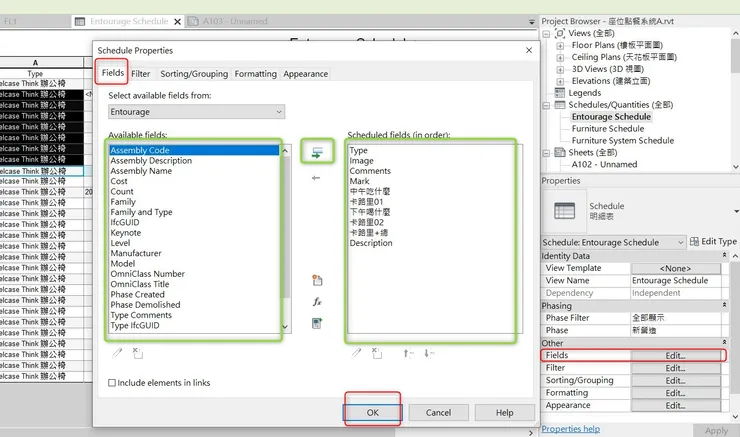Click the Edit Type icon in Properties

(x=694, y=242)
